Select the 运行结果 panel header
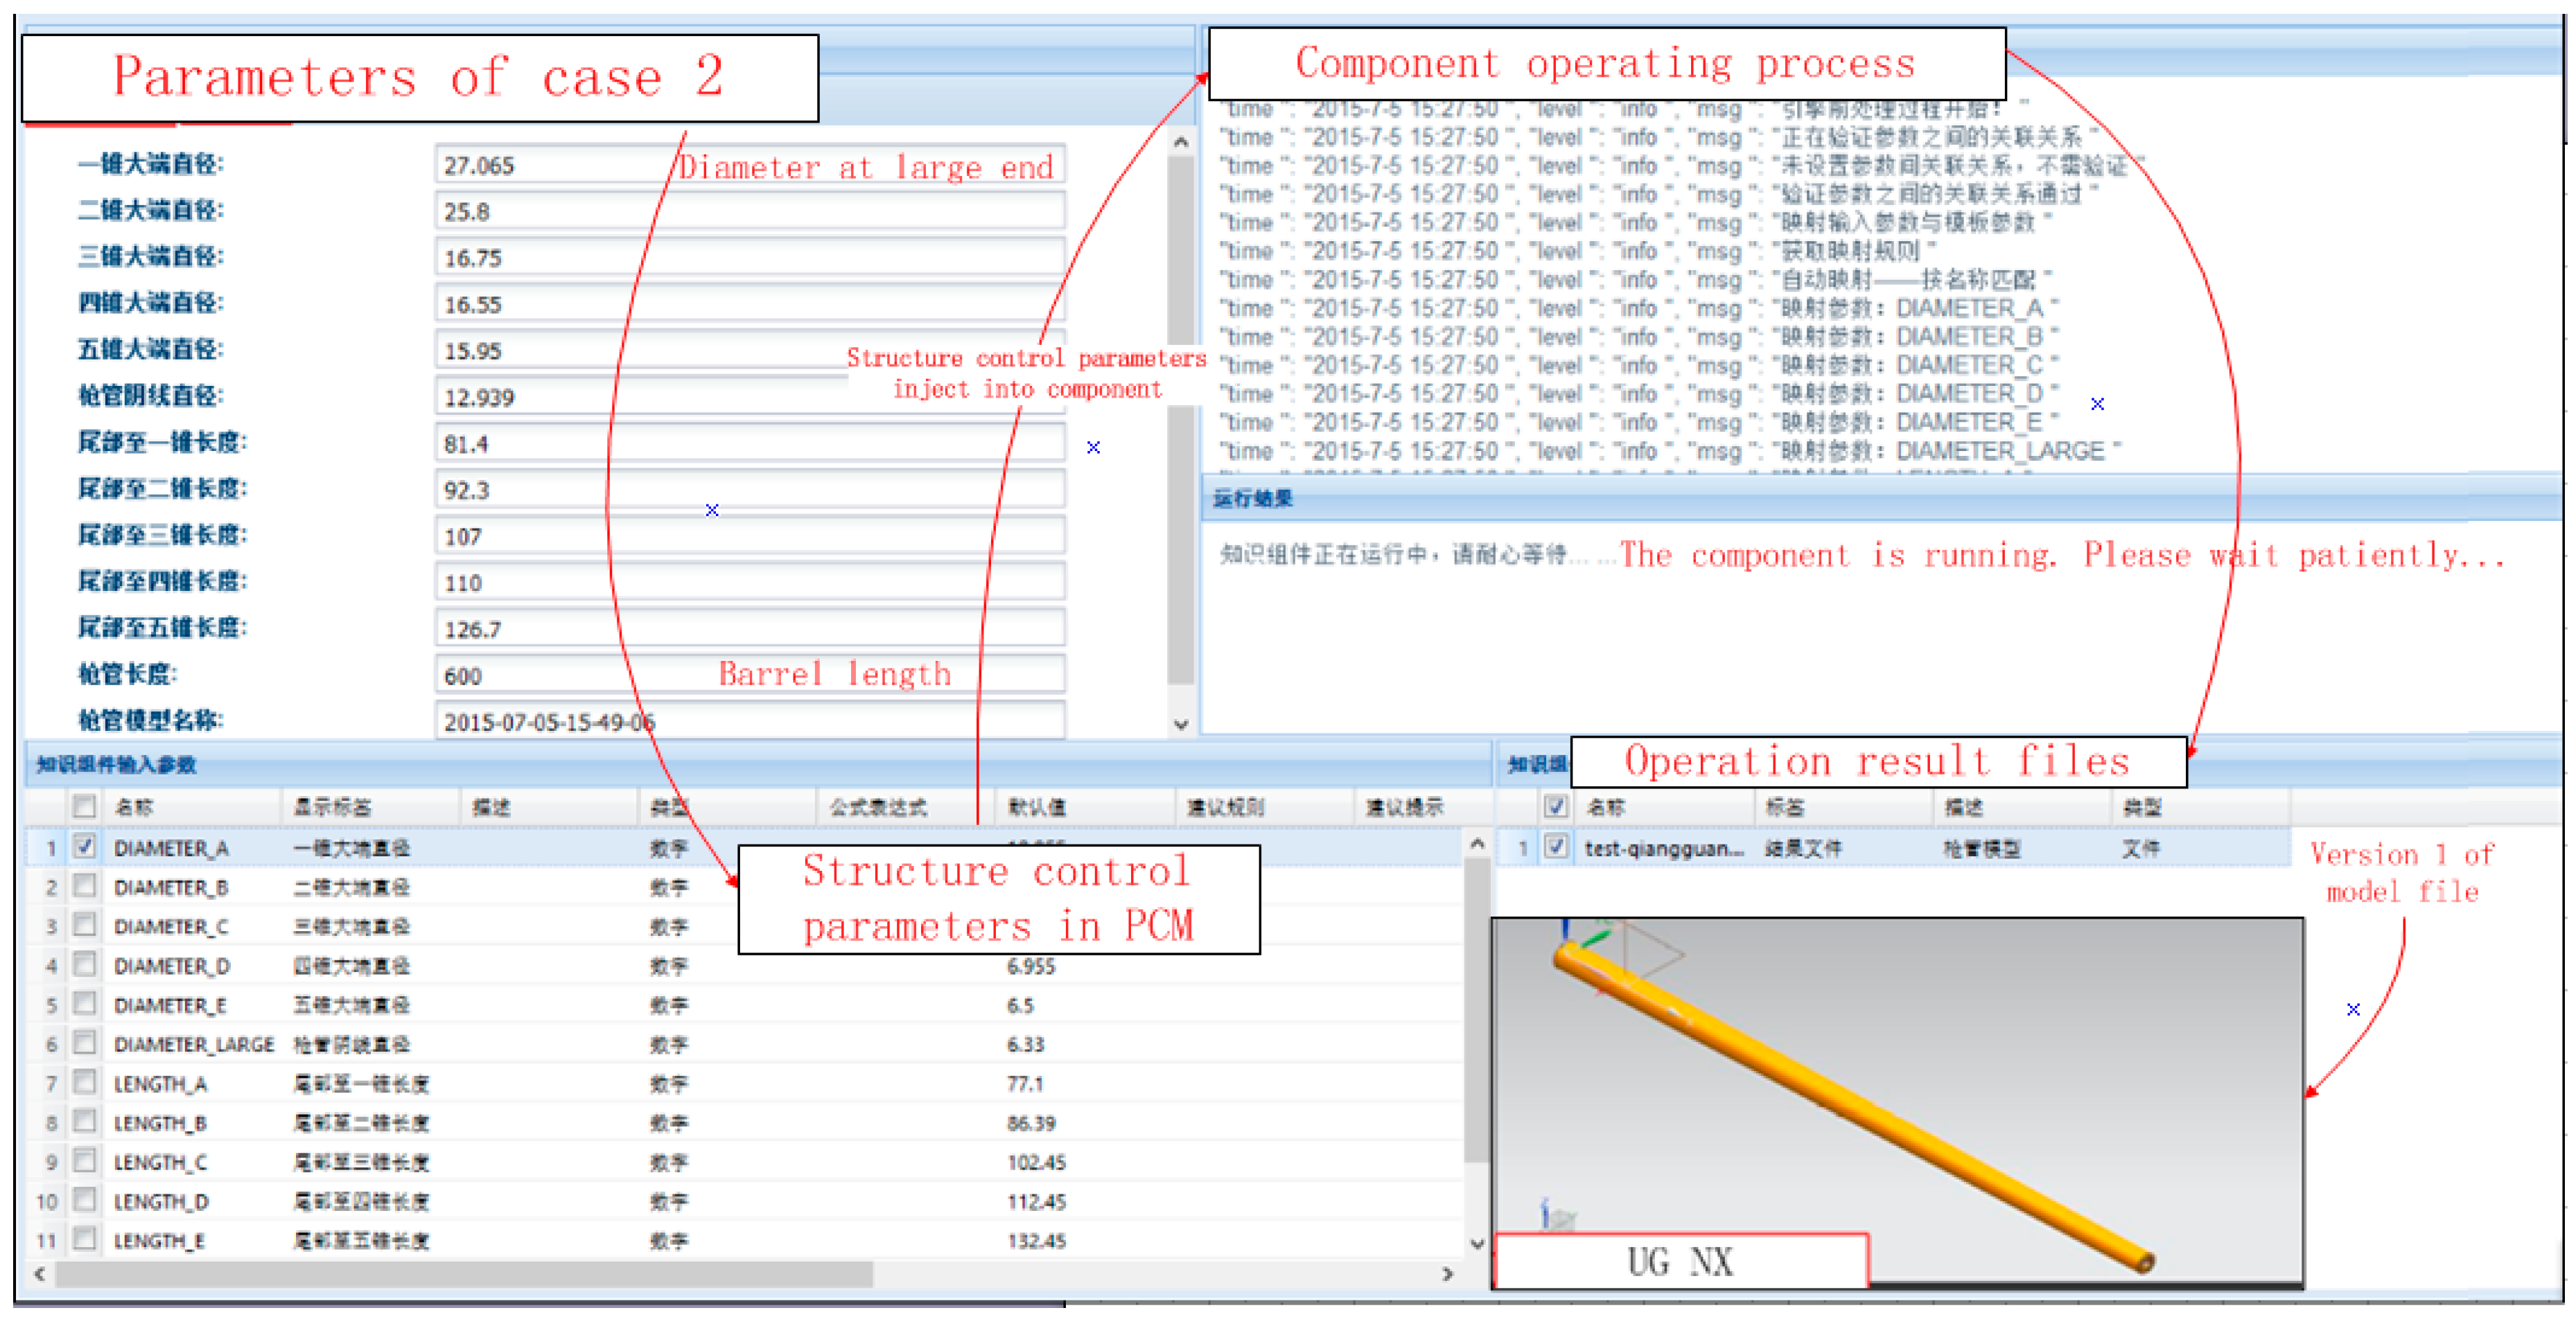 coord(1253,498)
